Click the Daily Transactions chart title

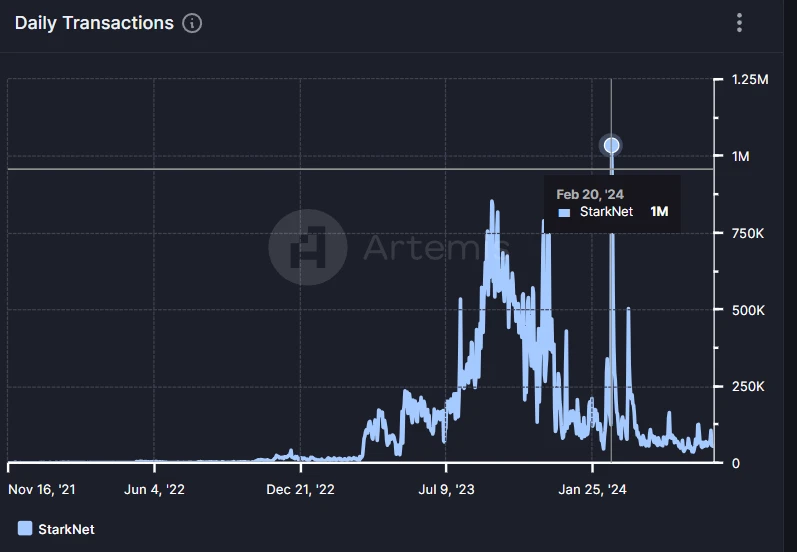pos(94,23)
